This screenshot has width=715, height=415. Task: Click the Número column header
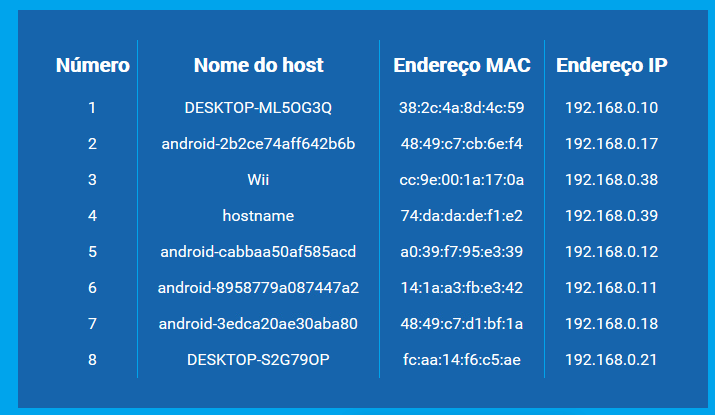coord(93,65)
